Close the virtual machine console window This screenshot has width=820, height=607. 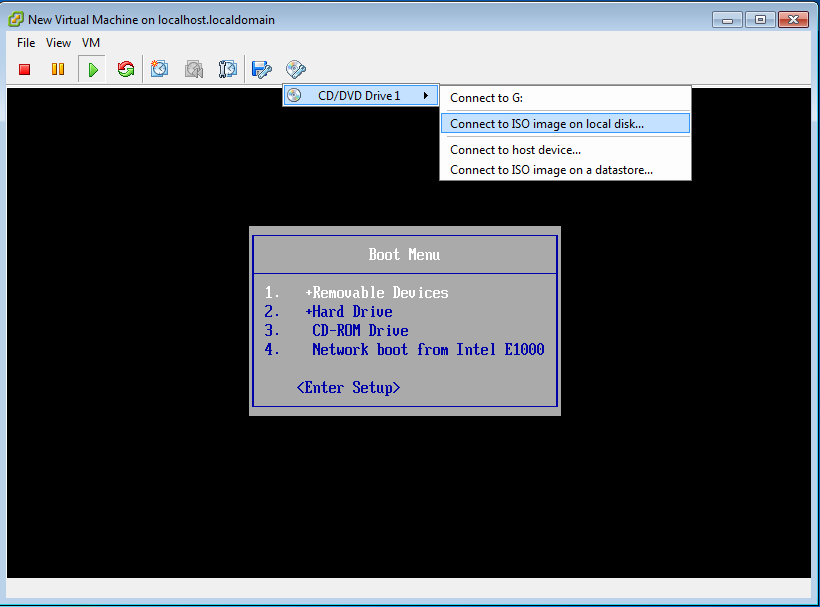[x=793, y=20]
